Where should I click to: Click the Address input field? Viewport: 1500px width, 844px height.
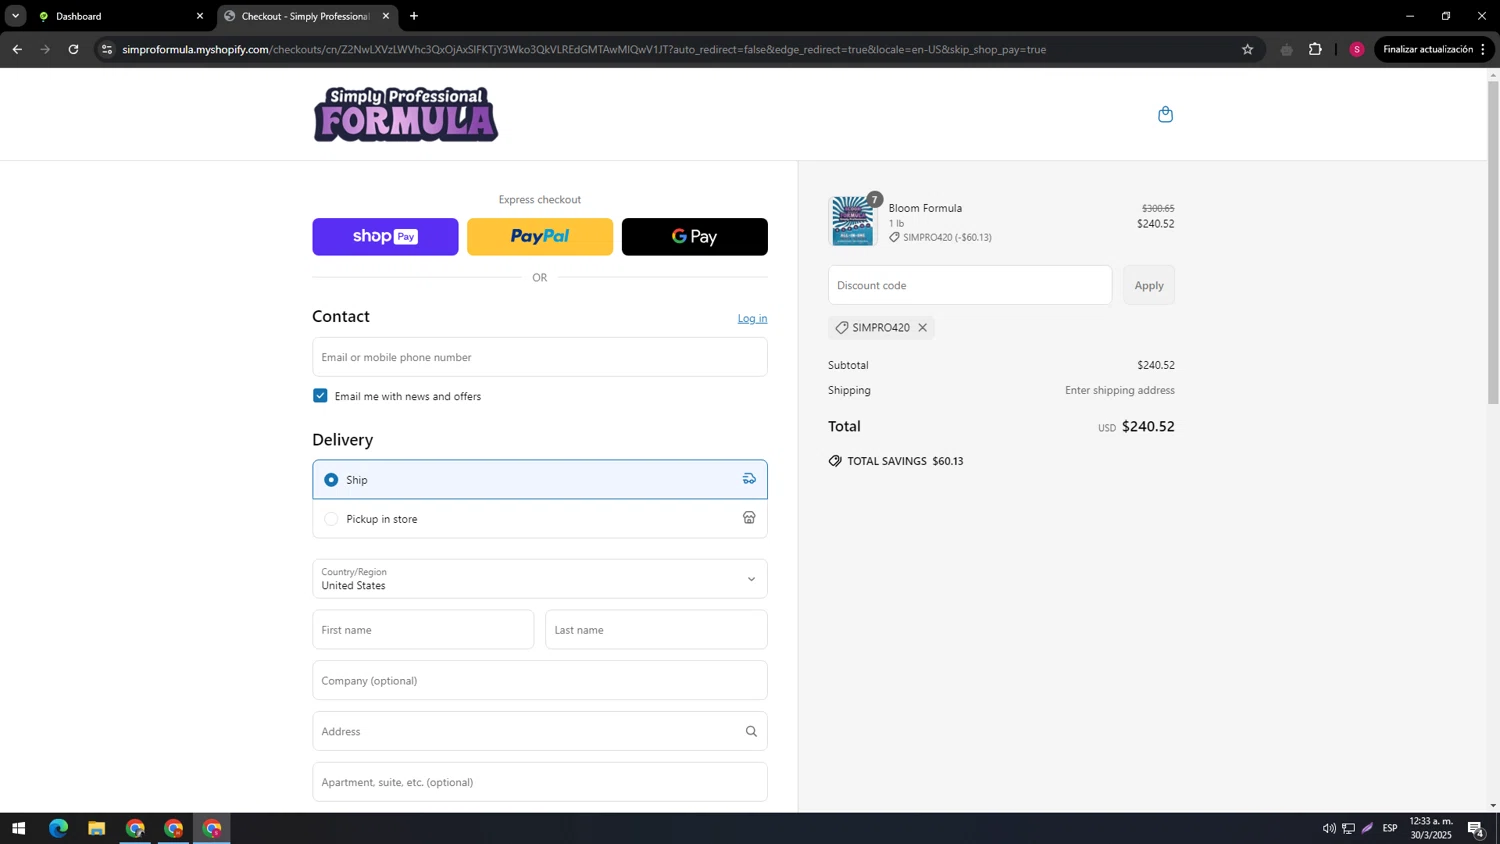540,731
